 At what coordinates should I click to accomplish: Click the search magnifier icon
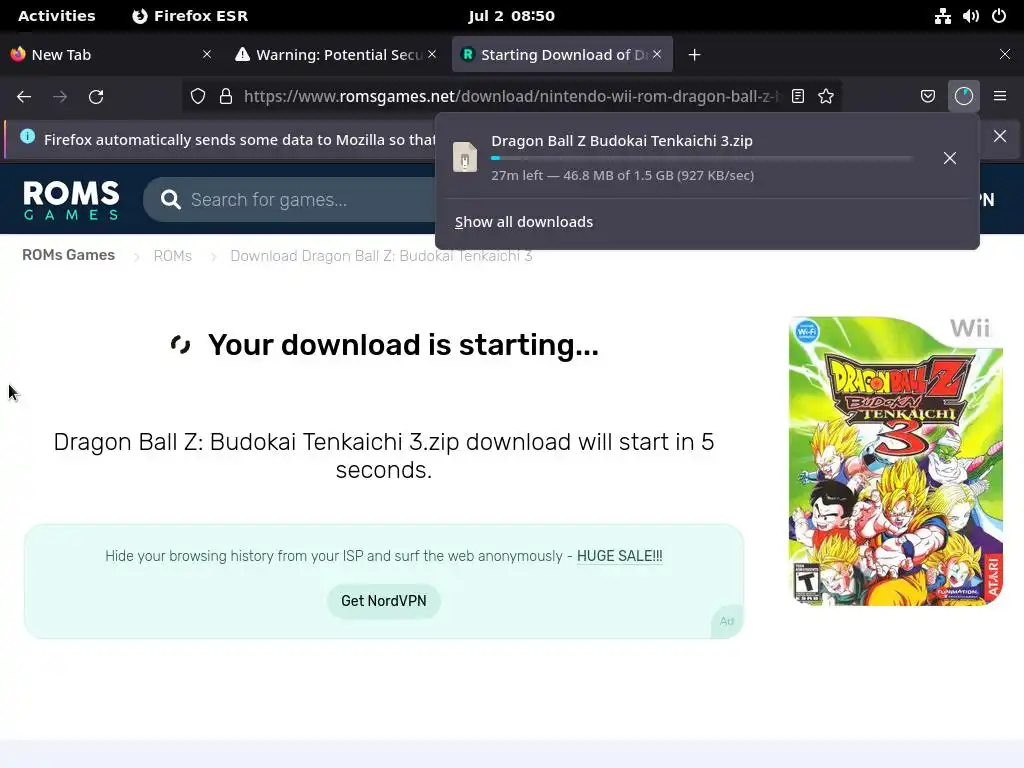[170, 199]
